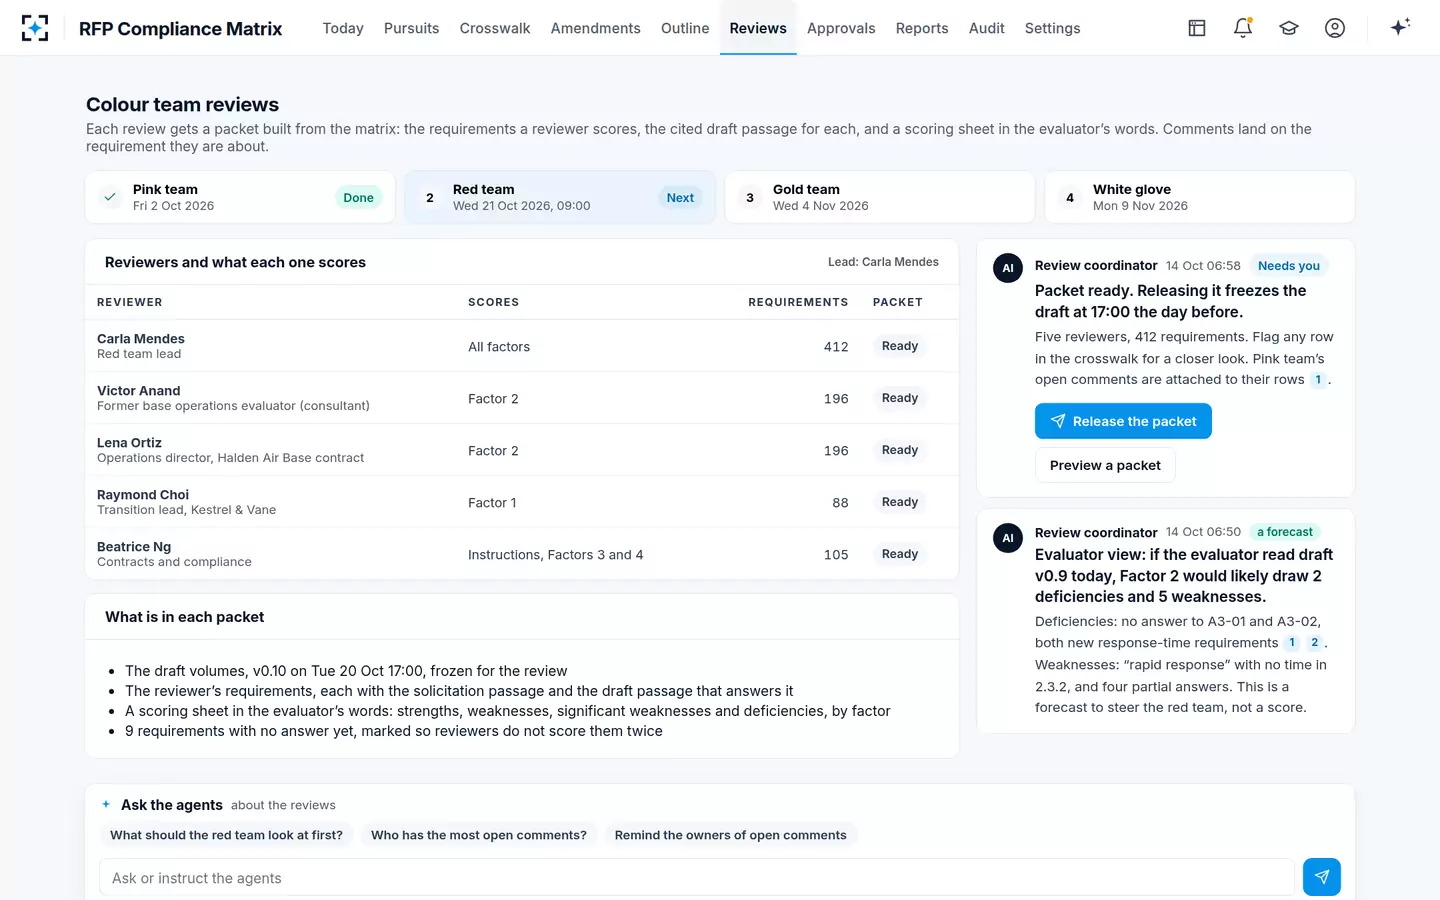Choose Remind the owners of open comments

[731, 835]
